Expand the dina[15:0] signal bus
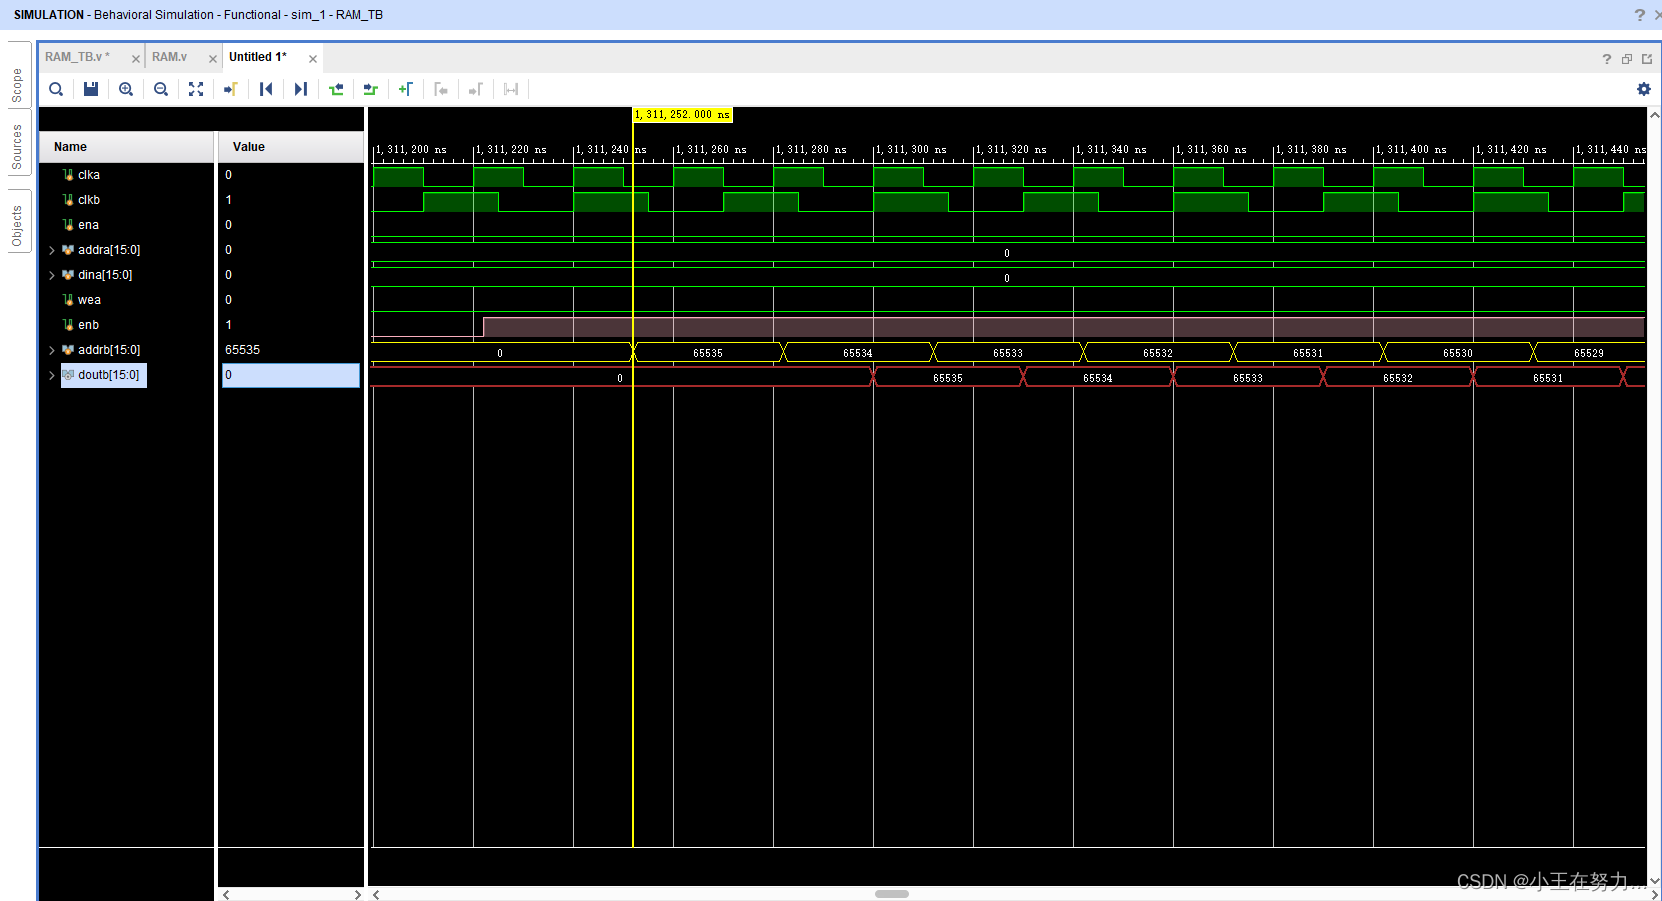Image resolution: width=1662 pixels, height=901 pixels. coord(52,275)
